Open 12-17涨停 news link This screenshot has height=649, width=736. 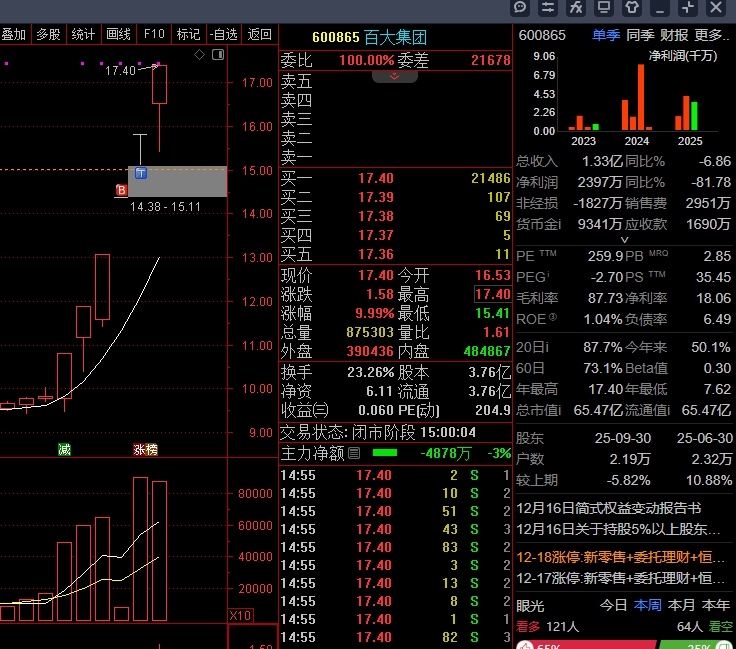click(x=621, y=578)
